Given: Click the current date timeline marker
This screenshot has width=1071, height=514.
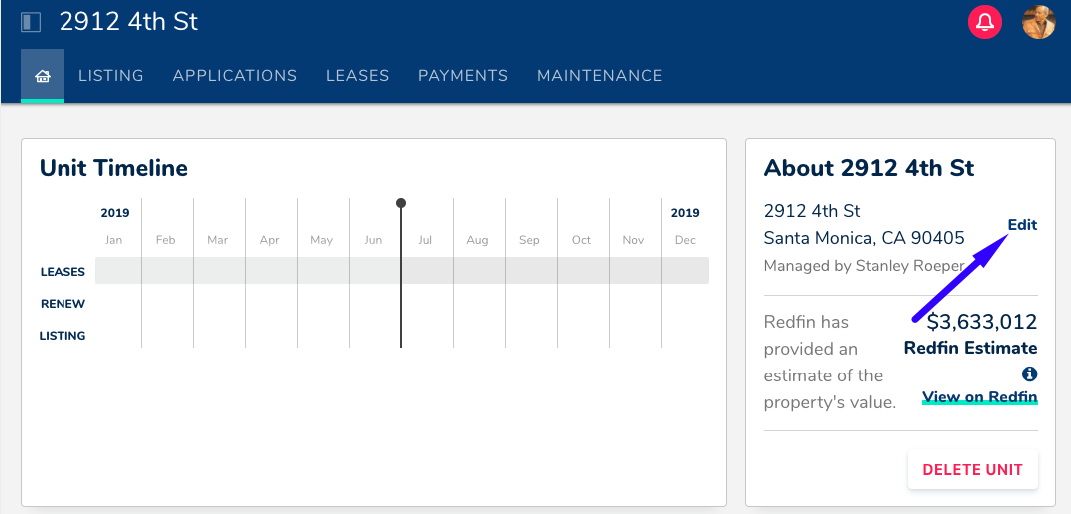Looking at the screenshot, I should 401,204.
